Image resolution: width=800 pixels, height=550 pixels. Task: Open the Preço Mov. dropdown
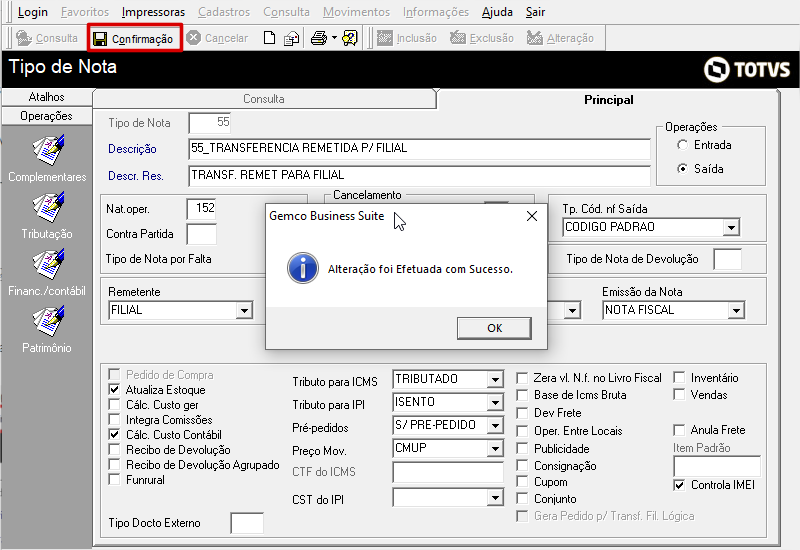(x=495, y=448)
